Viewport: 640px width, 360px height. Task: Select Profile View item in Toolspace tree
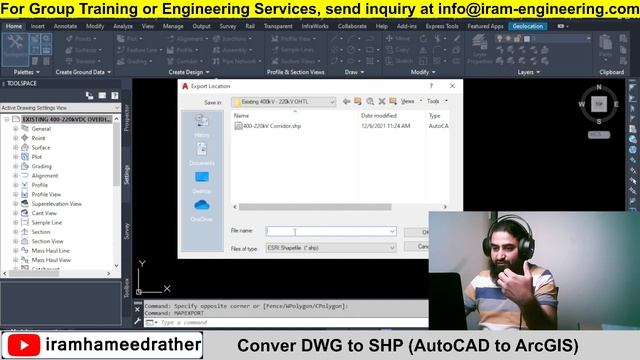pyautogui.click(x=46, y=194)
